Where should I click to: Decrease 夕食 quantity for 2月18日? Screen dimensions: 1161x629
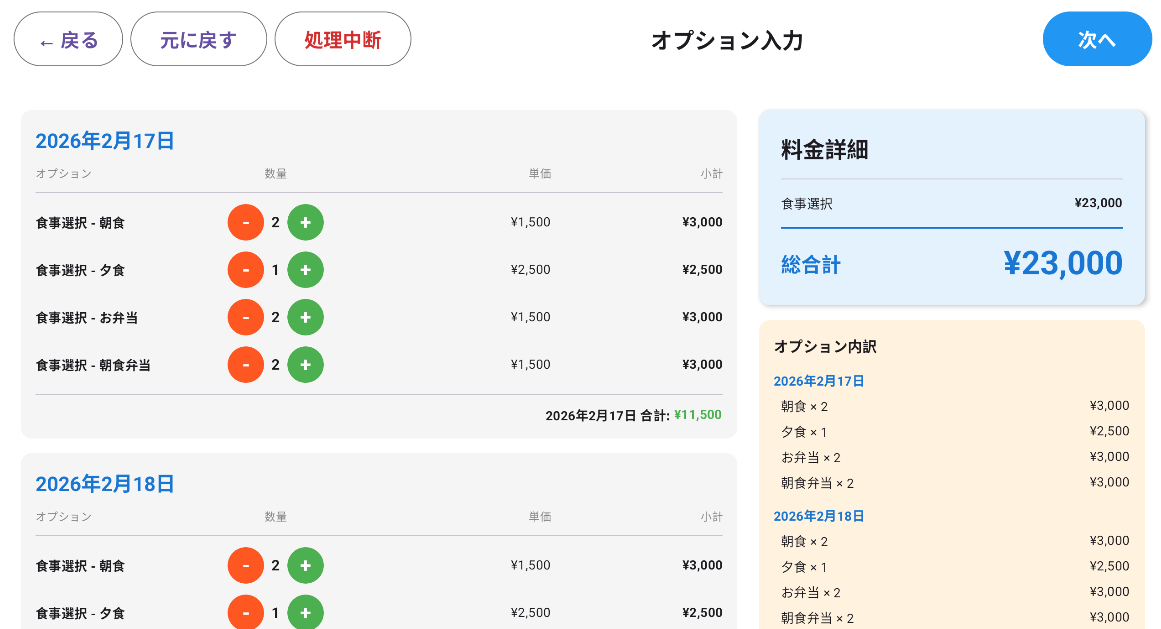[x=245, y=612]
